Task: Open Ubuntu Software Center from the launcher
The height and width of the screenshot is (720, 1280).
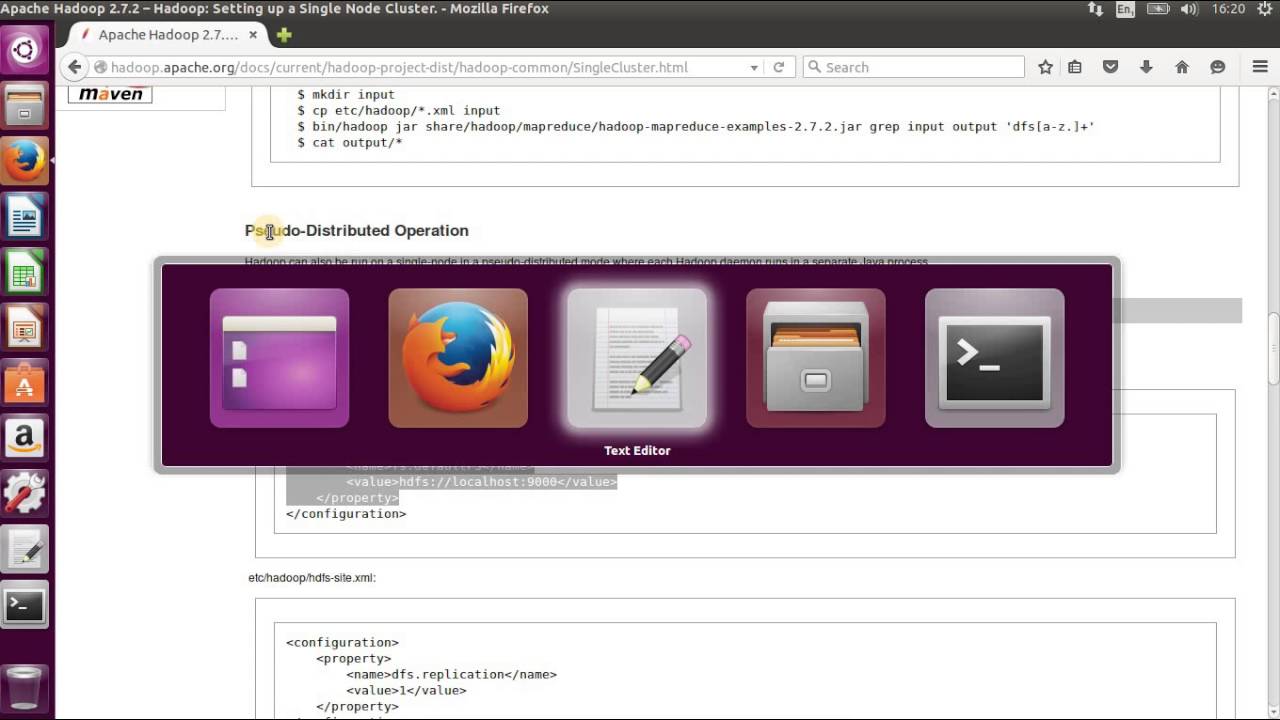Action: click(x=25, y=382)
